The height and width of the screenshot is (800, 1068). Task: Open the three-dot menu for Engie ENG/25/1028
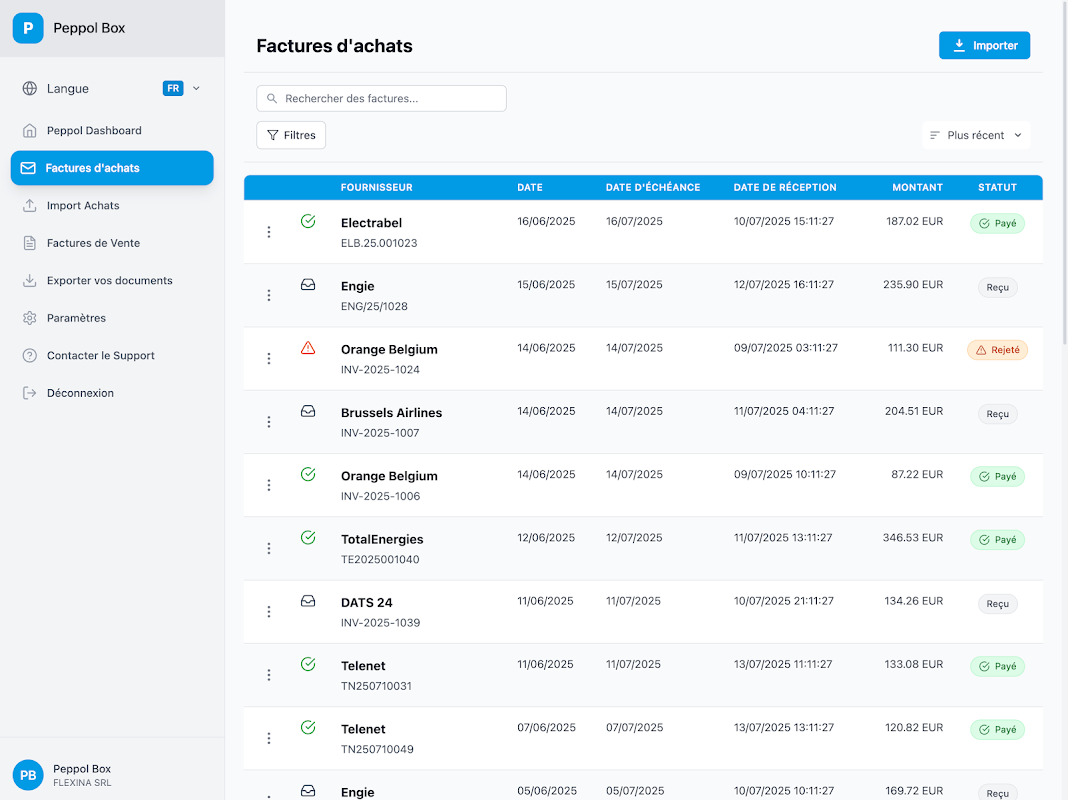[269, 295]
